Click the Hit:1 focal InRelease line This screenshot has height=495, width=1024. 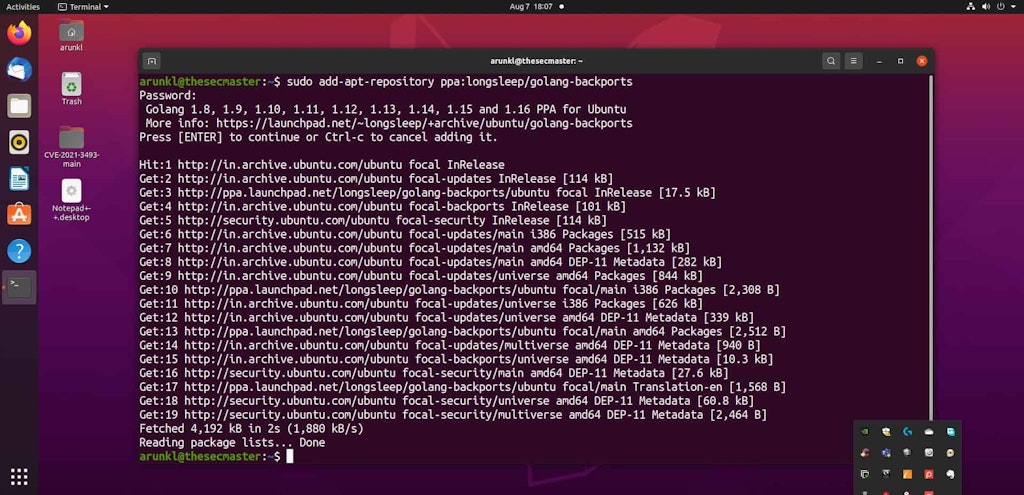pyautogui.click(x=321, y=165)
